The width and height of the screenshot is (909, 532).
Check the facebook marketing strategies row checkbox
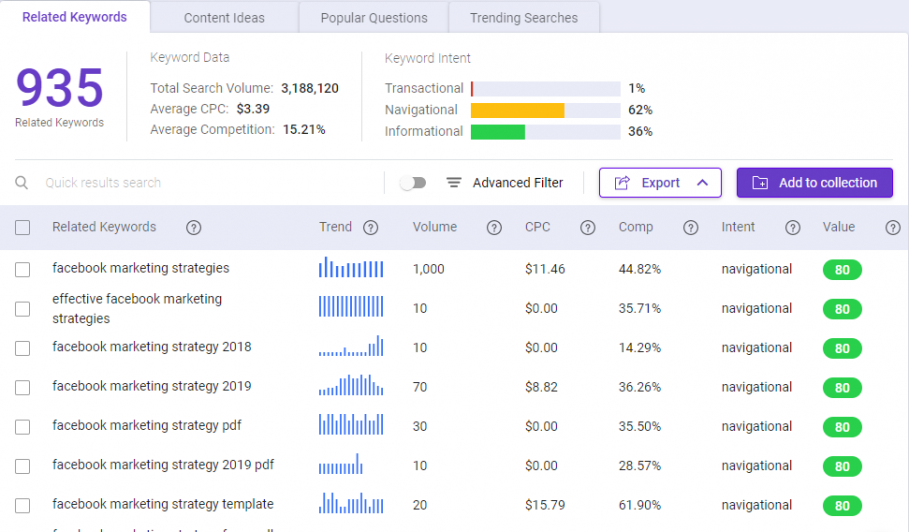23,269
